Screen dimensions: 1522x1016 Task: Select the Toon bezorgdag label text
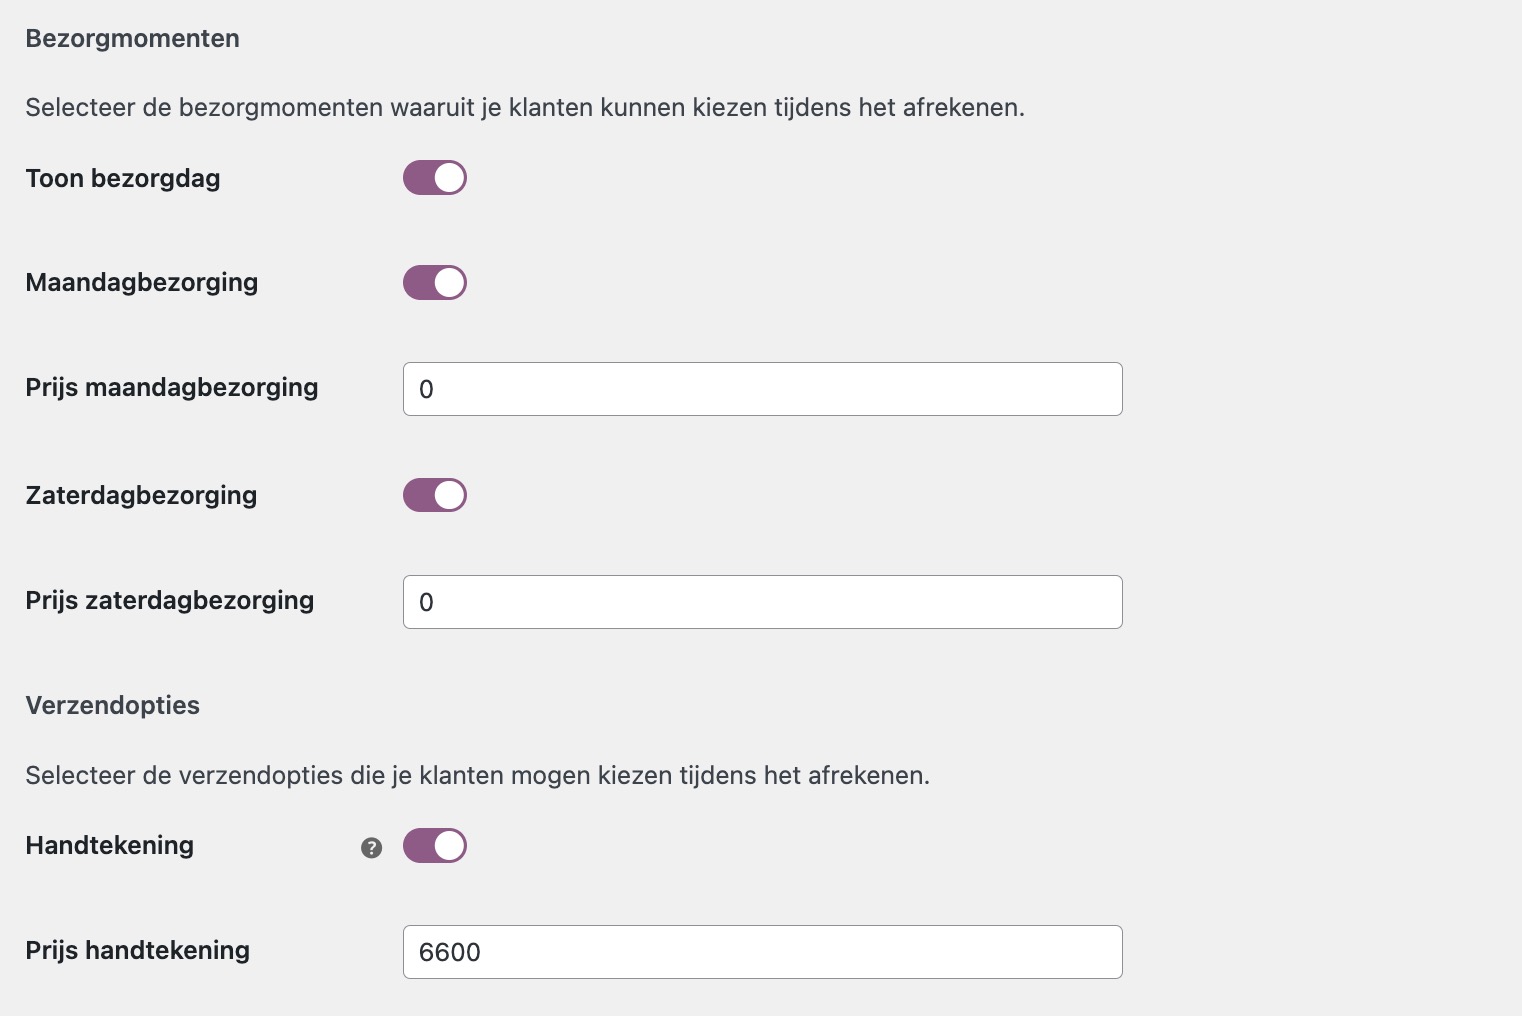point(122,178)
